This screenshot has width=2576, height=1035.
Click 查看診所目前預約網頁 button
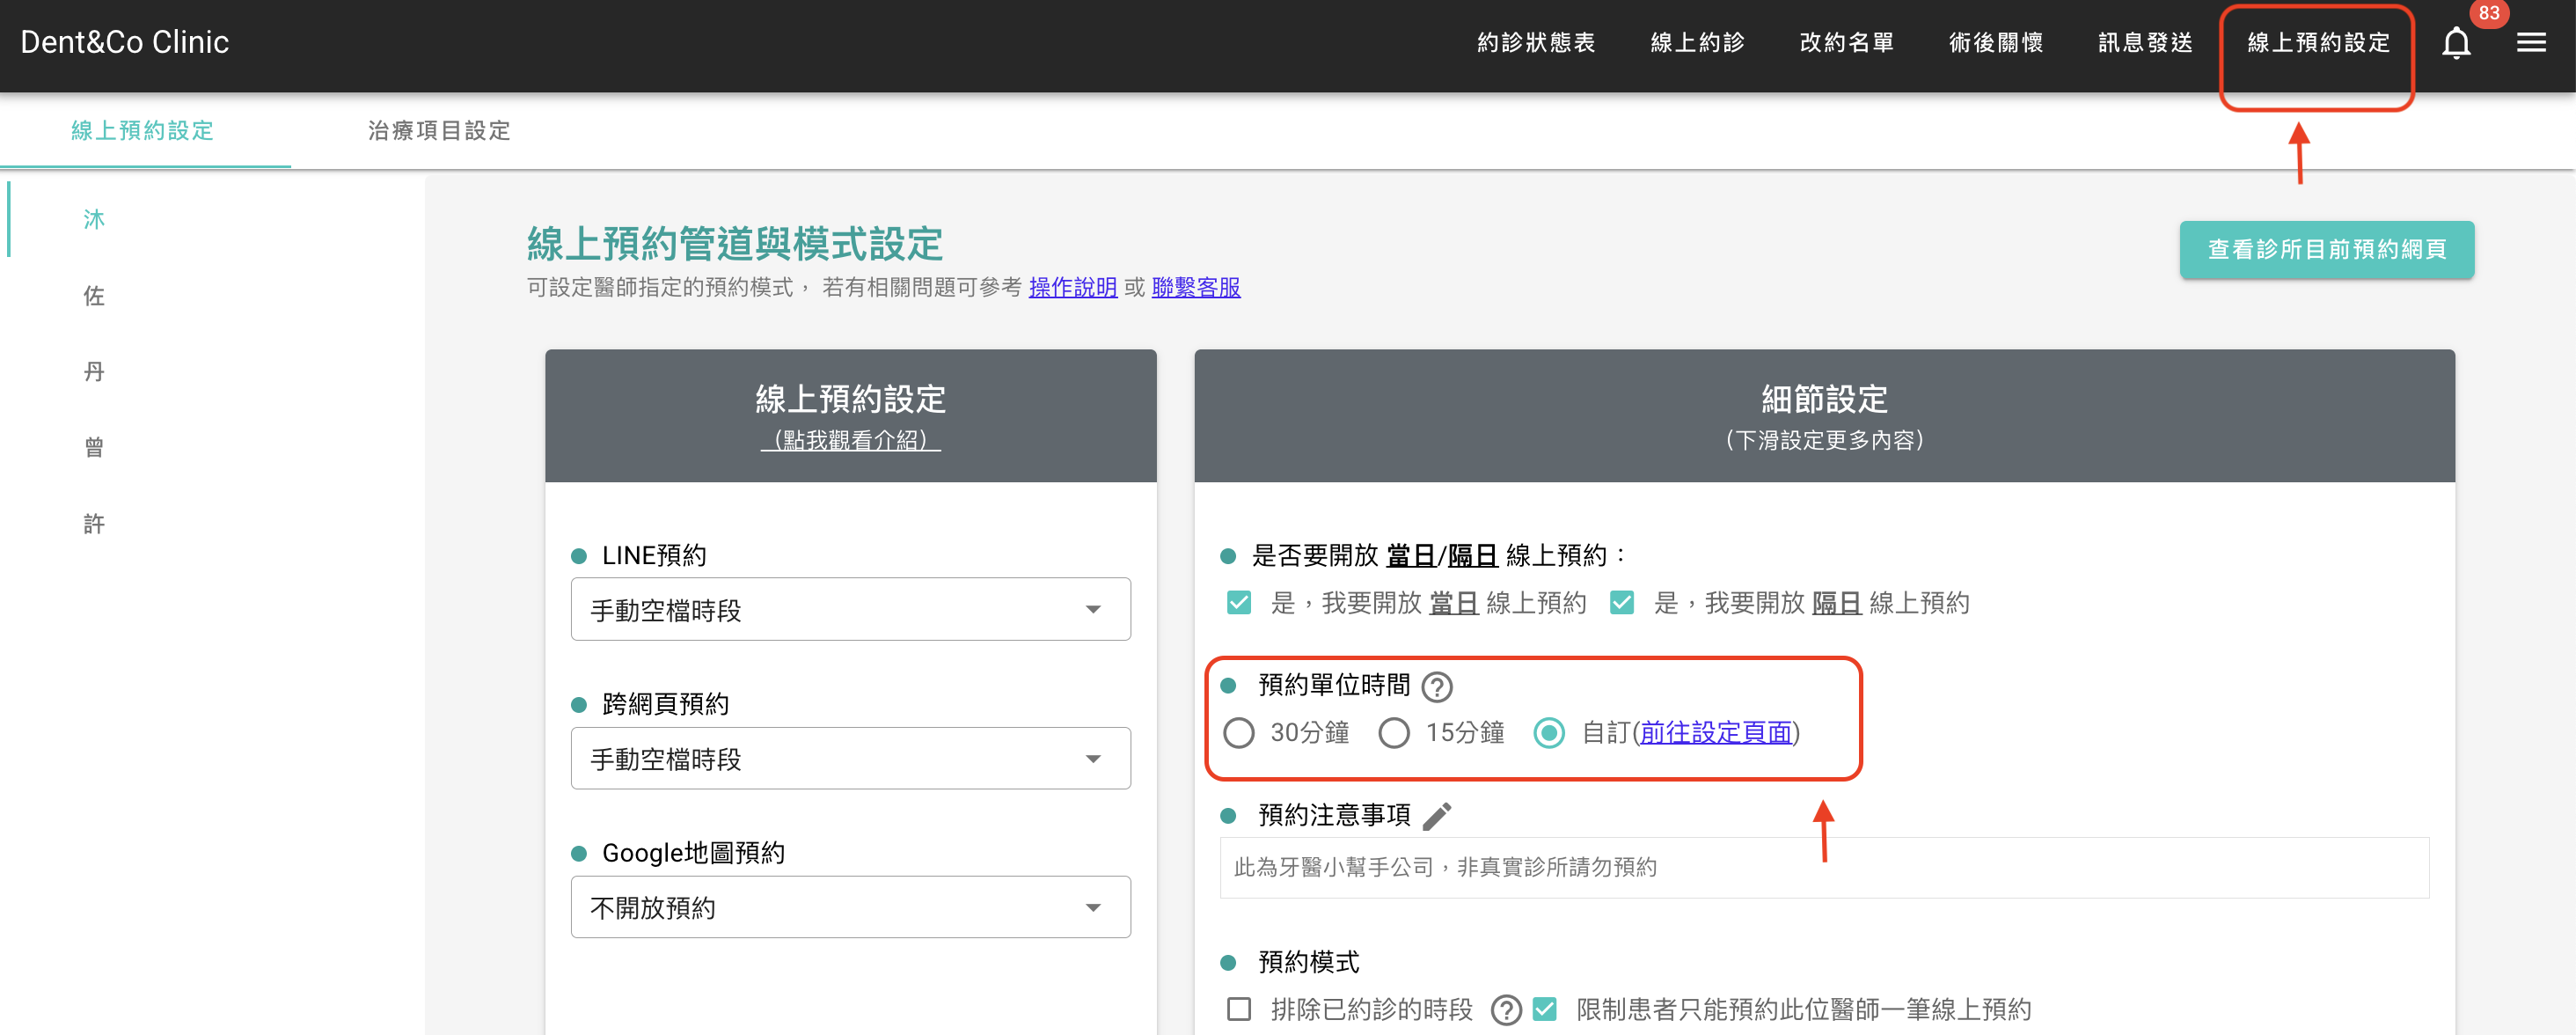[x=2326, y=249]
